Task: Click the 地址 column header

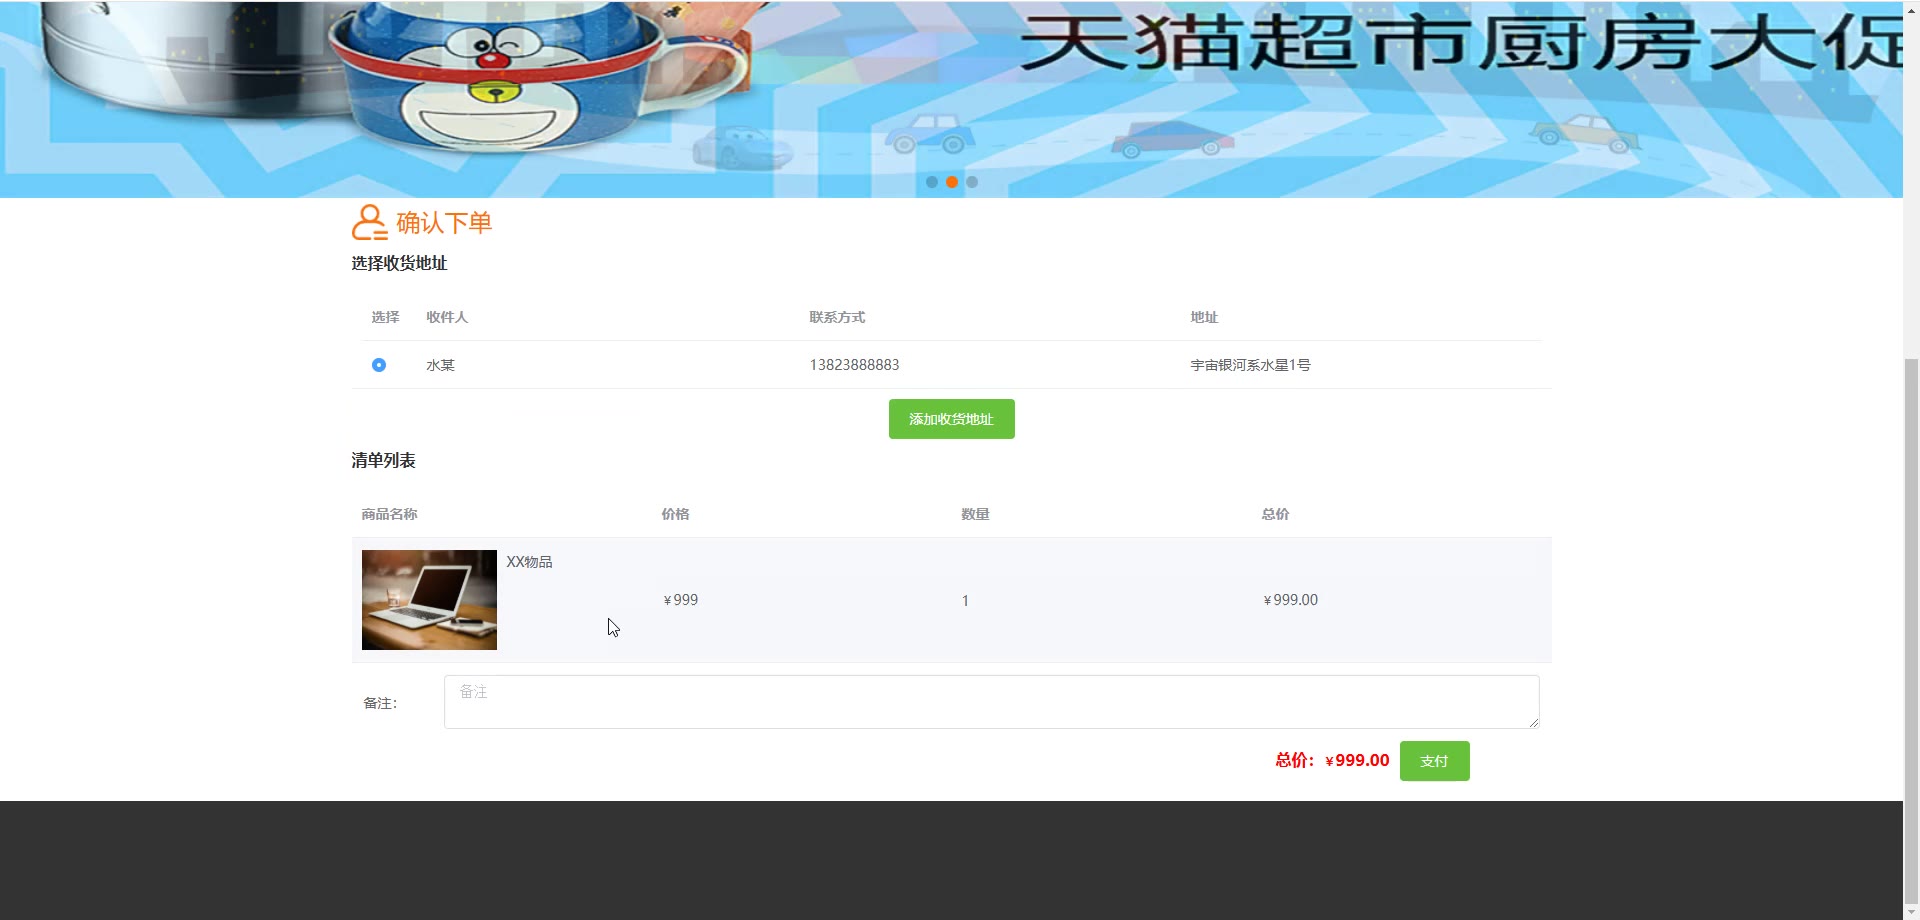Action: point(1204,317)
